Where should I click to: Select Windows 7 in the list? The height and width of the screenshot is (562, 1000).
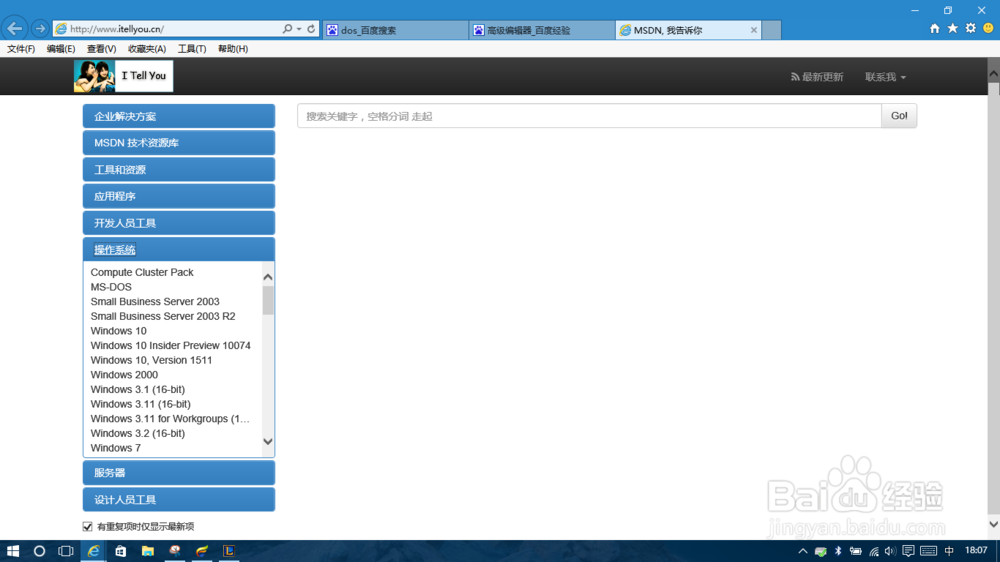115,448
